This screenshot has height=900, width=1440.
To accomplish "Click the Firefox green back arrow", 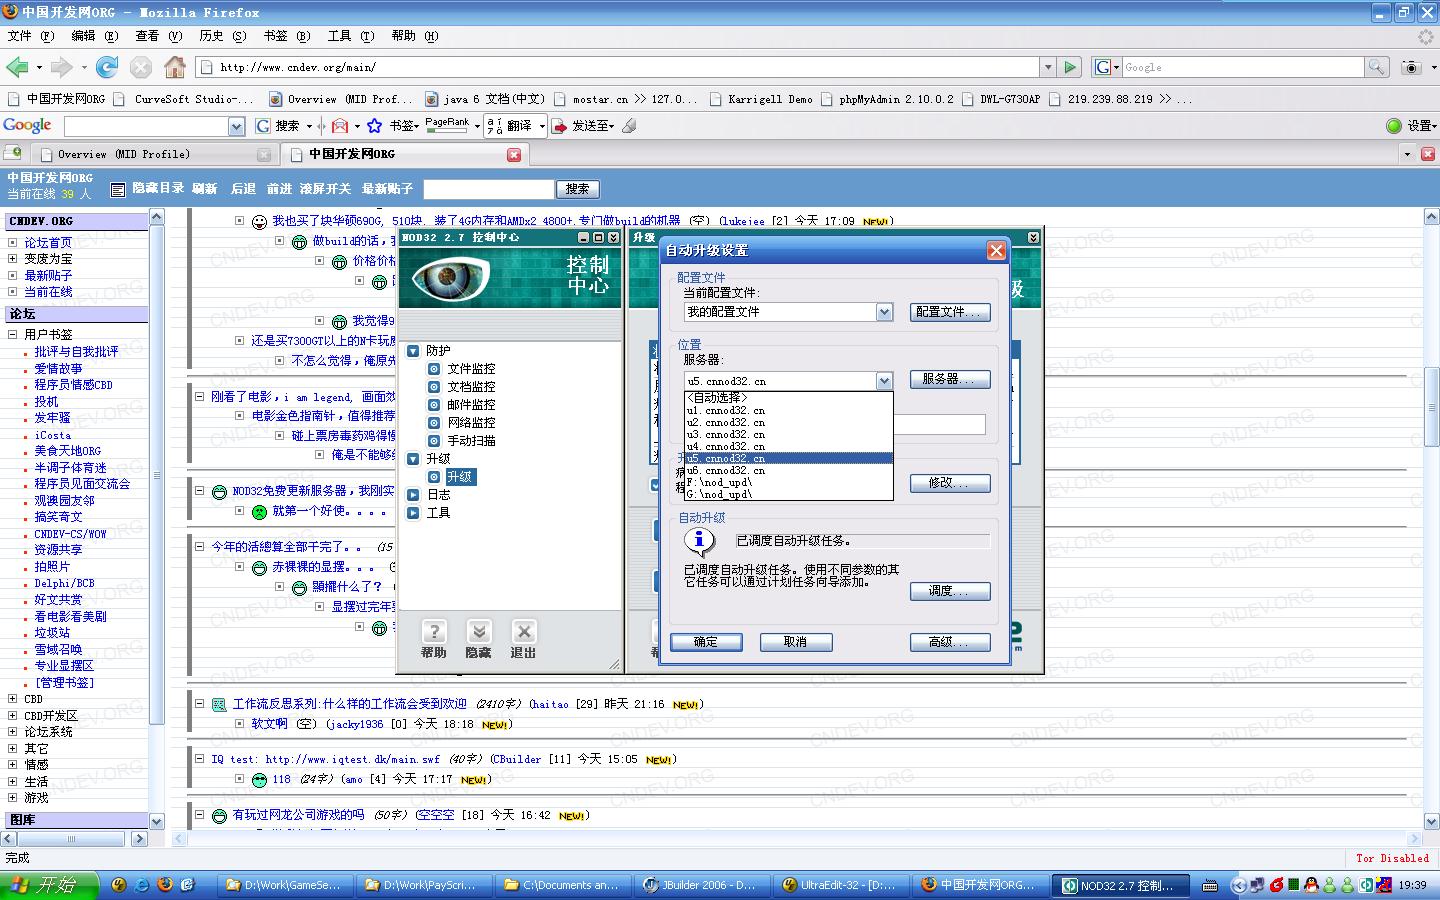I will pos(17,67).
